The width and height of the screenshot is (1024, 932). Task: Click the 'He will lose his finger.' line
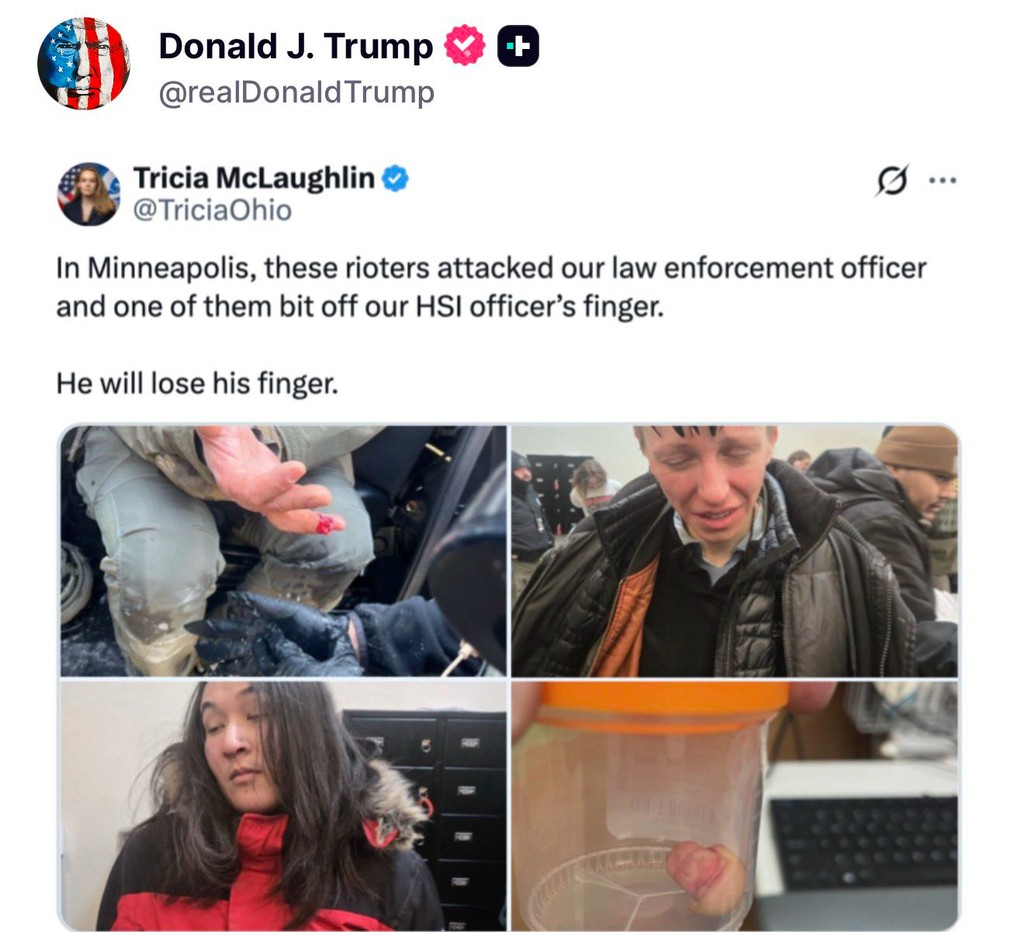click(197, 383)
